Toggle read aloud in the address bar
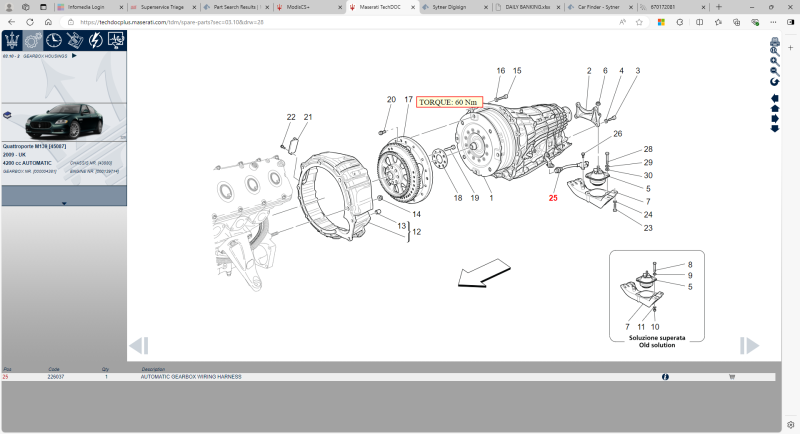The image size is (800, 434). pos(622,22)
